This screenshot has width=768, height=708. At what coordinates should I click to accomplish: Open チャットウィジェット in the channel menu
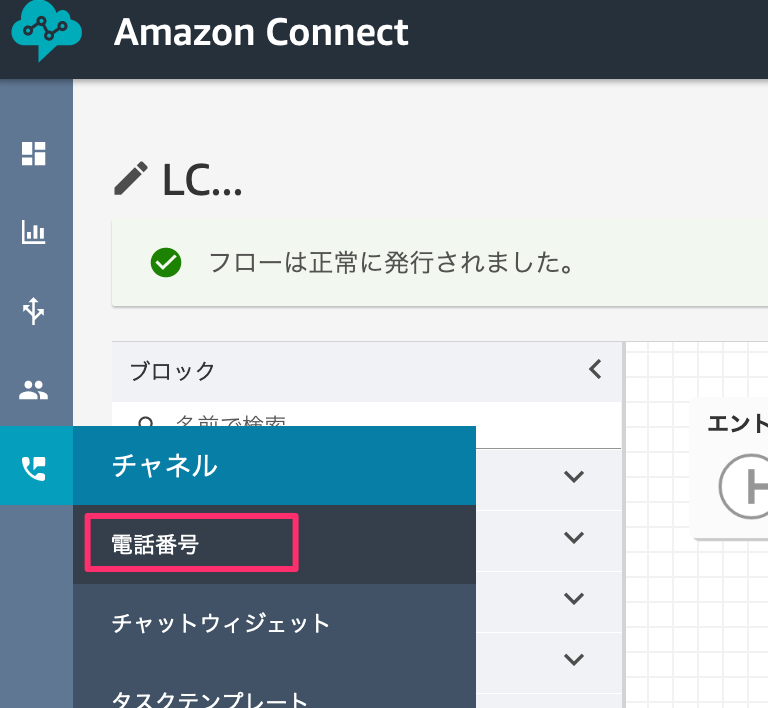pyautogui.click(x=221, y=624)
